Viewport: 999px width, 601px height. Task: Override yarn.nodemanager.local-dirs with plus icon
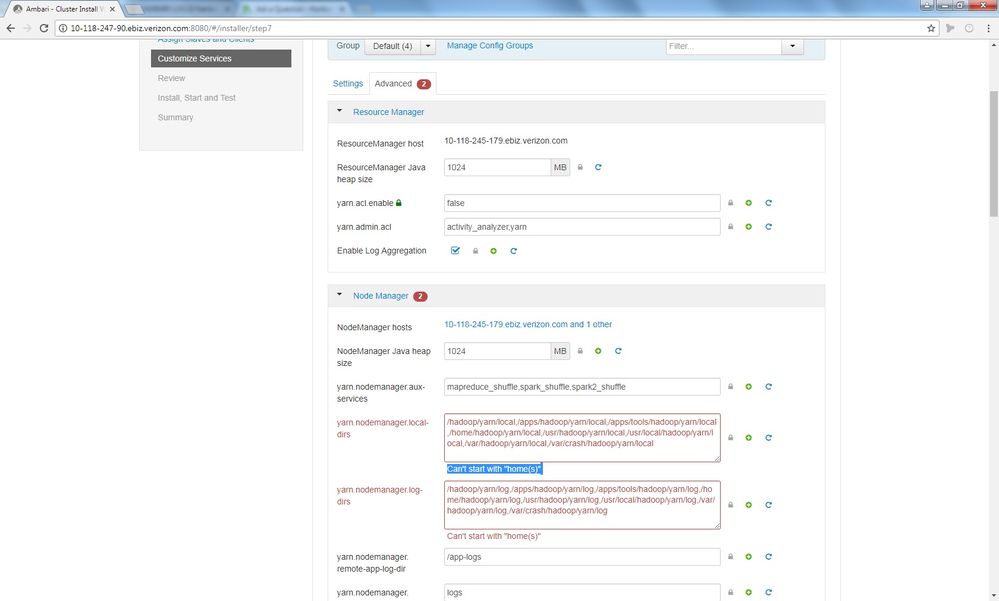click(x=749, y=438)
